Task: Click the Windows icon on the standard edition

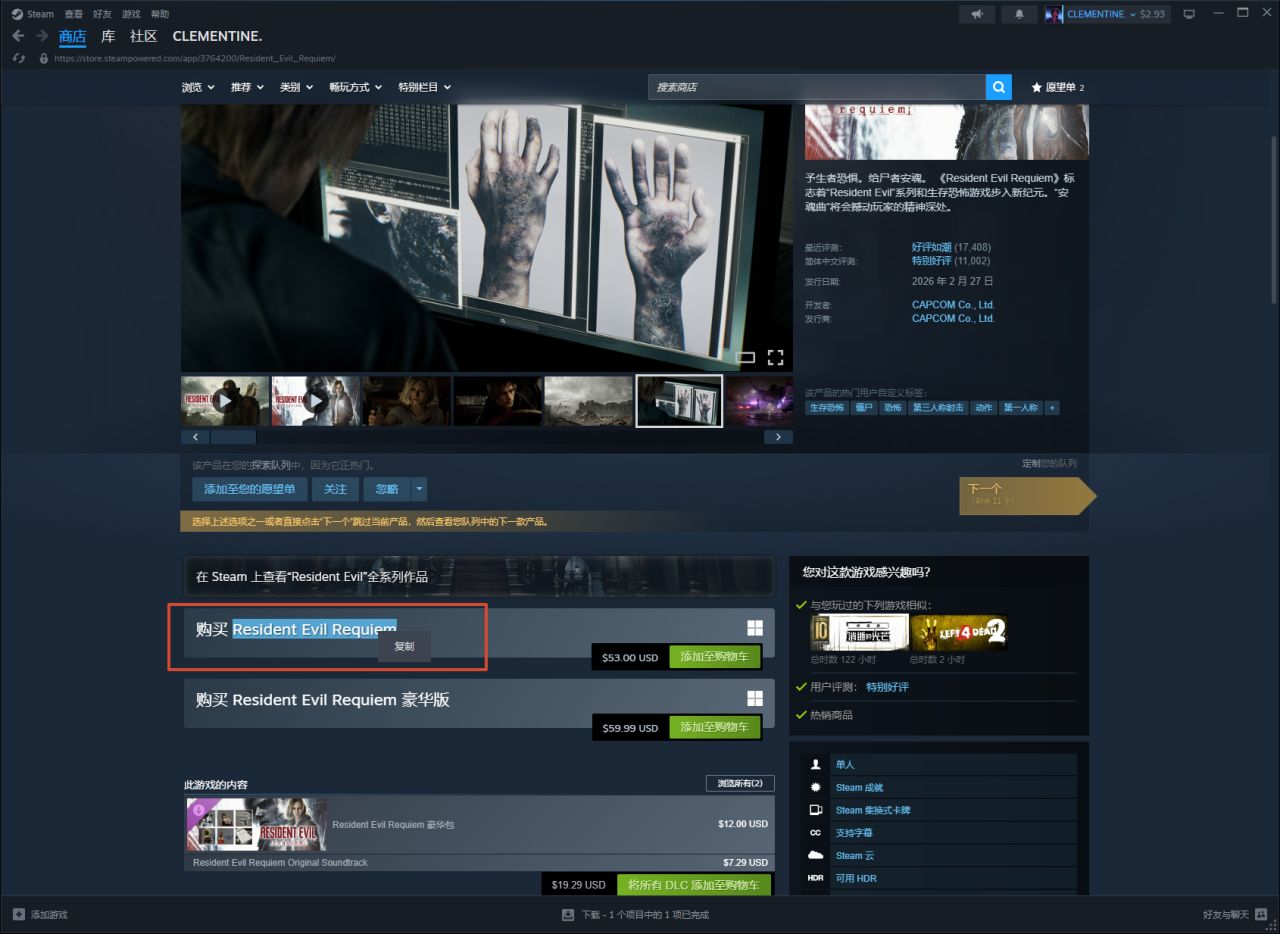Action: pos(755,628)
